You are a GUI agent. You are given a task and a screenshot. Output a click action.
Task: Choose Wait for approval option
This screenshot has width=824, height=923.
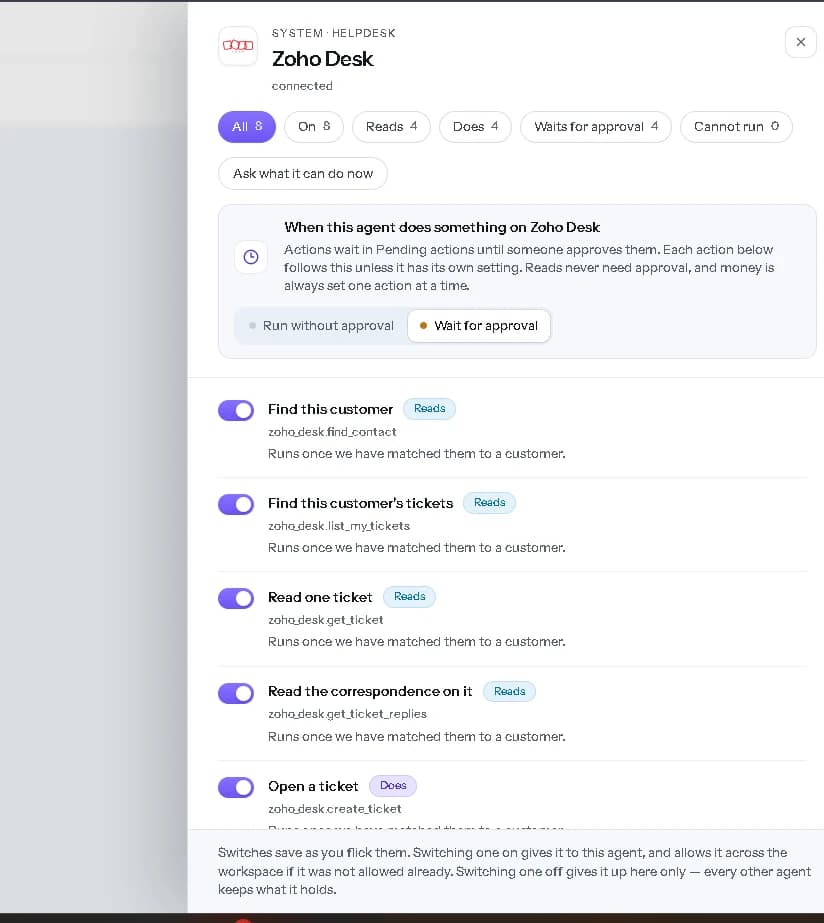tap(479, 326)
